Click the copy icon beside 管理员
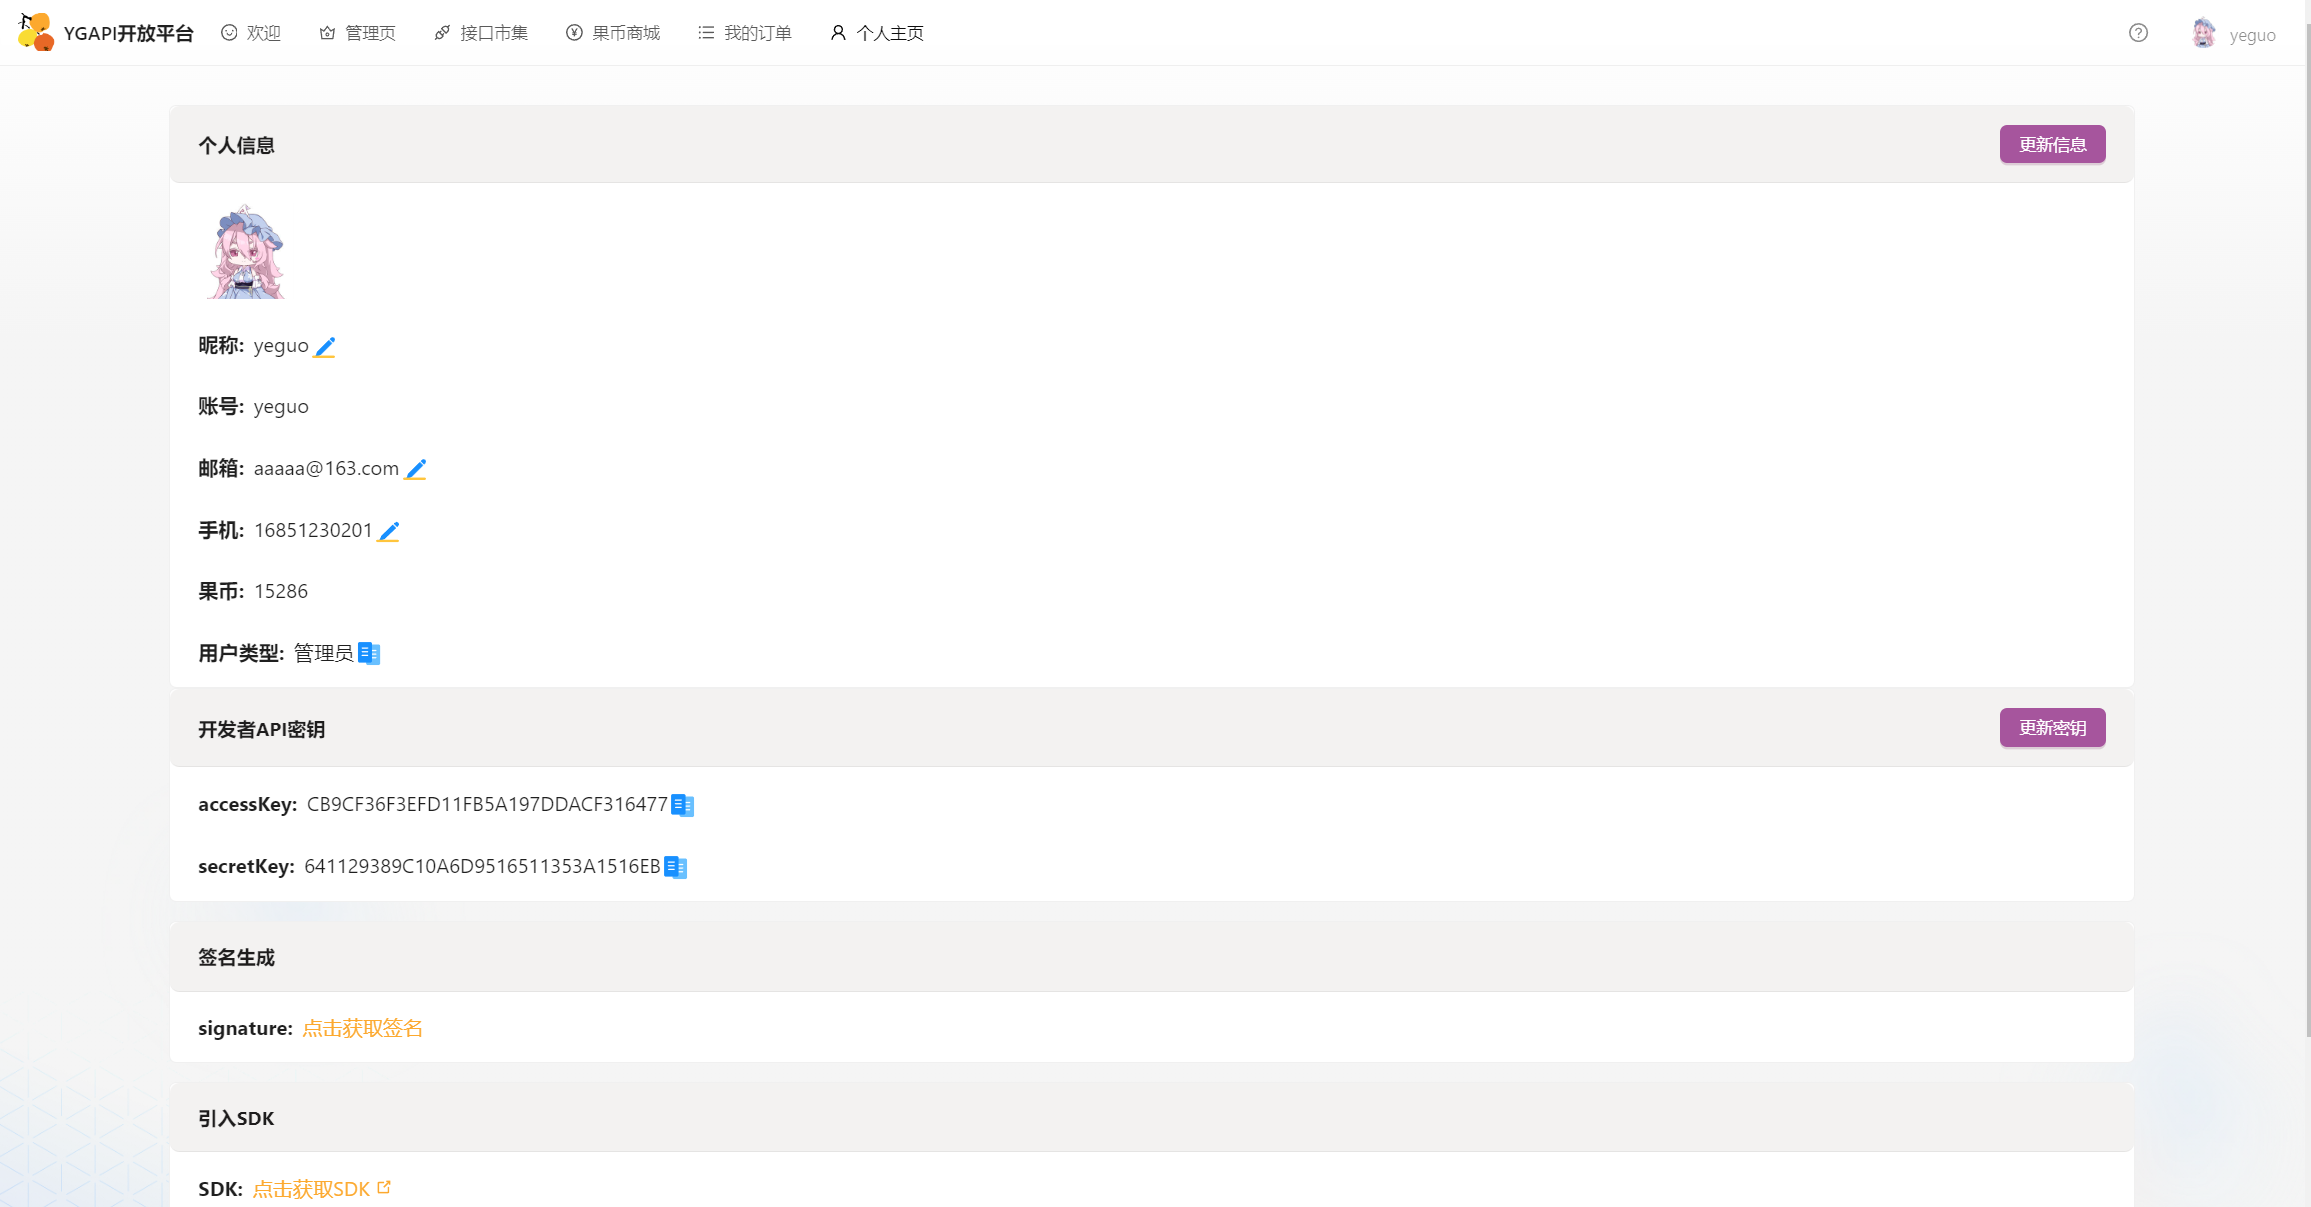Image resolution: width=2311 pixels, height=1207 pixels. (369, 654)
